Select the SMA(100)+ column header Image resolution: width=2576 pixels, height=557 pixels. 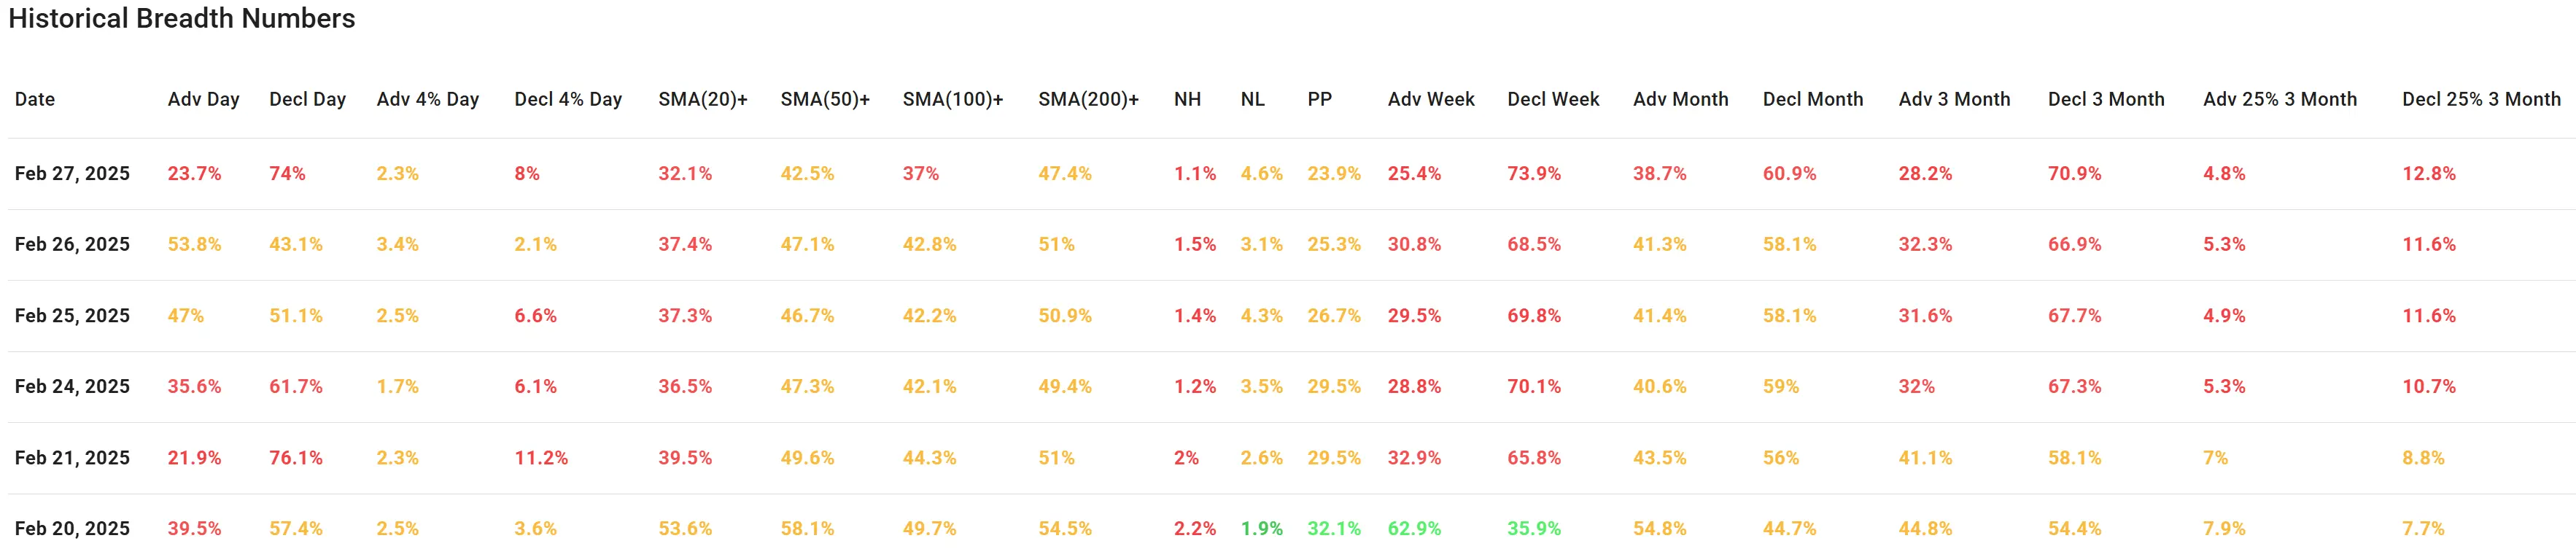coord(952,99)
